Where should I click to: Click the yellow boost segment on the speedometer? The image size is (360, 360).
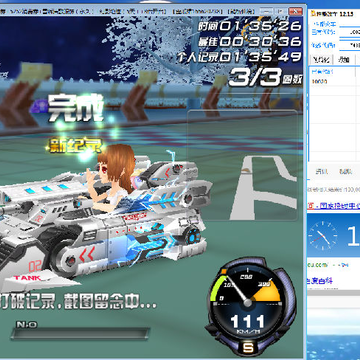tap(267, 291)
